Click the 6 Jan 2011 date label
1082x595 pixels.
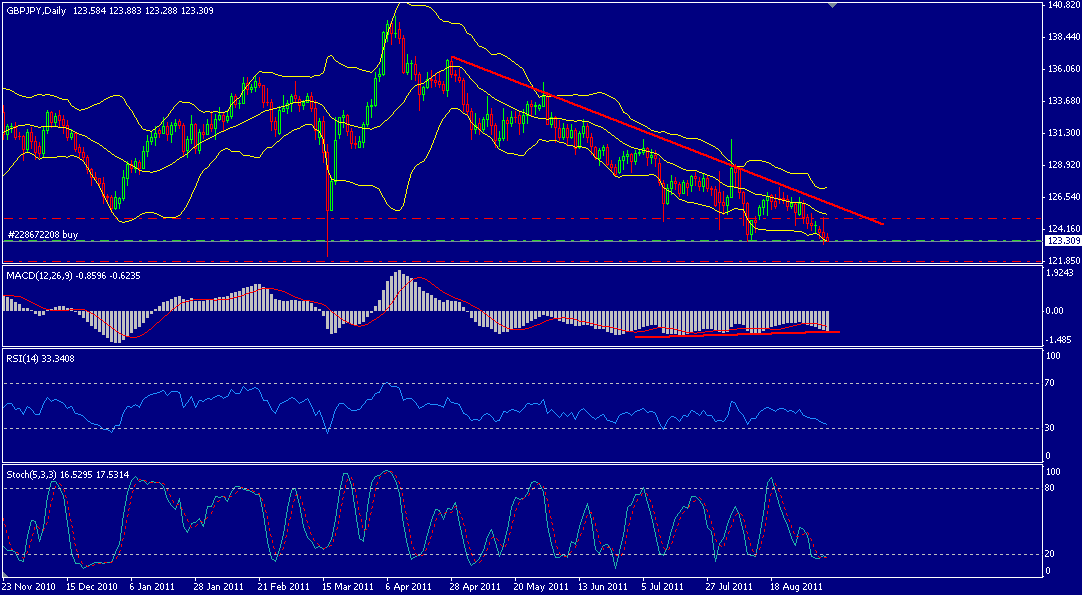152,587
